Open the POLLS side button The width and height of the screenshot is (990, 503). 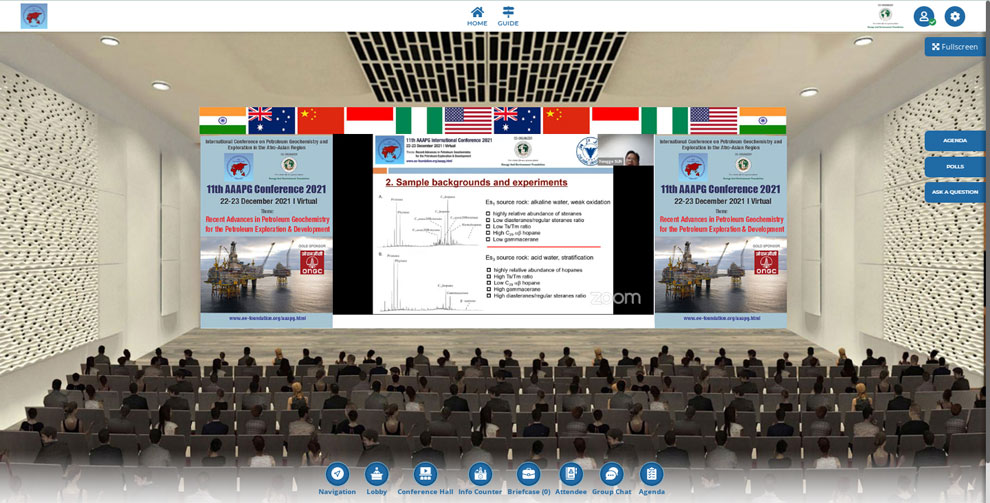click(x=955, y=167)
